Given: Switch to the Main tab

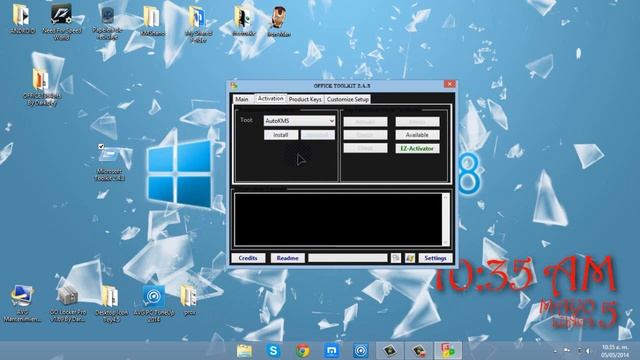Looking at the screenshot, I should click(242, 99).
